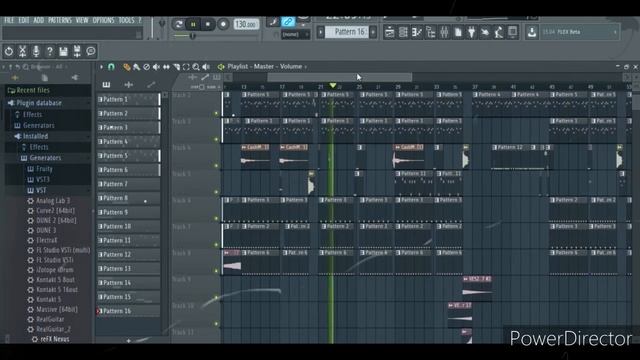Click the save floppy disk icon
The height and width of the screenshot is (360, 640).
(63, 51)
